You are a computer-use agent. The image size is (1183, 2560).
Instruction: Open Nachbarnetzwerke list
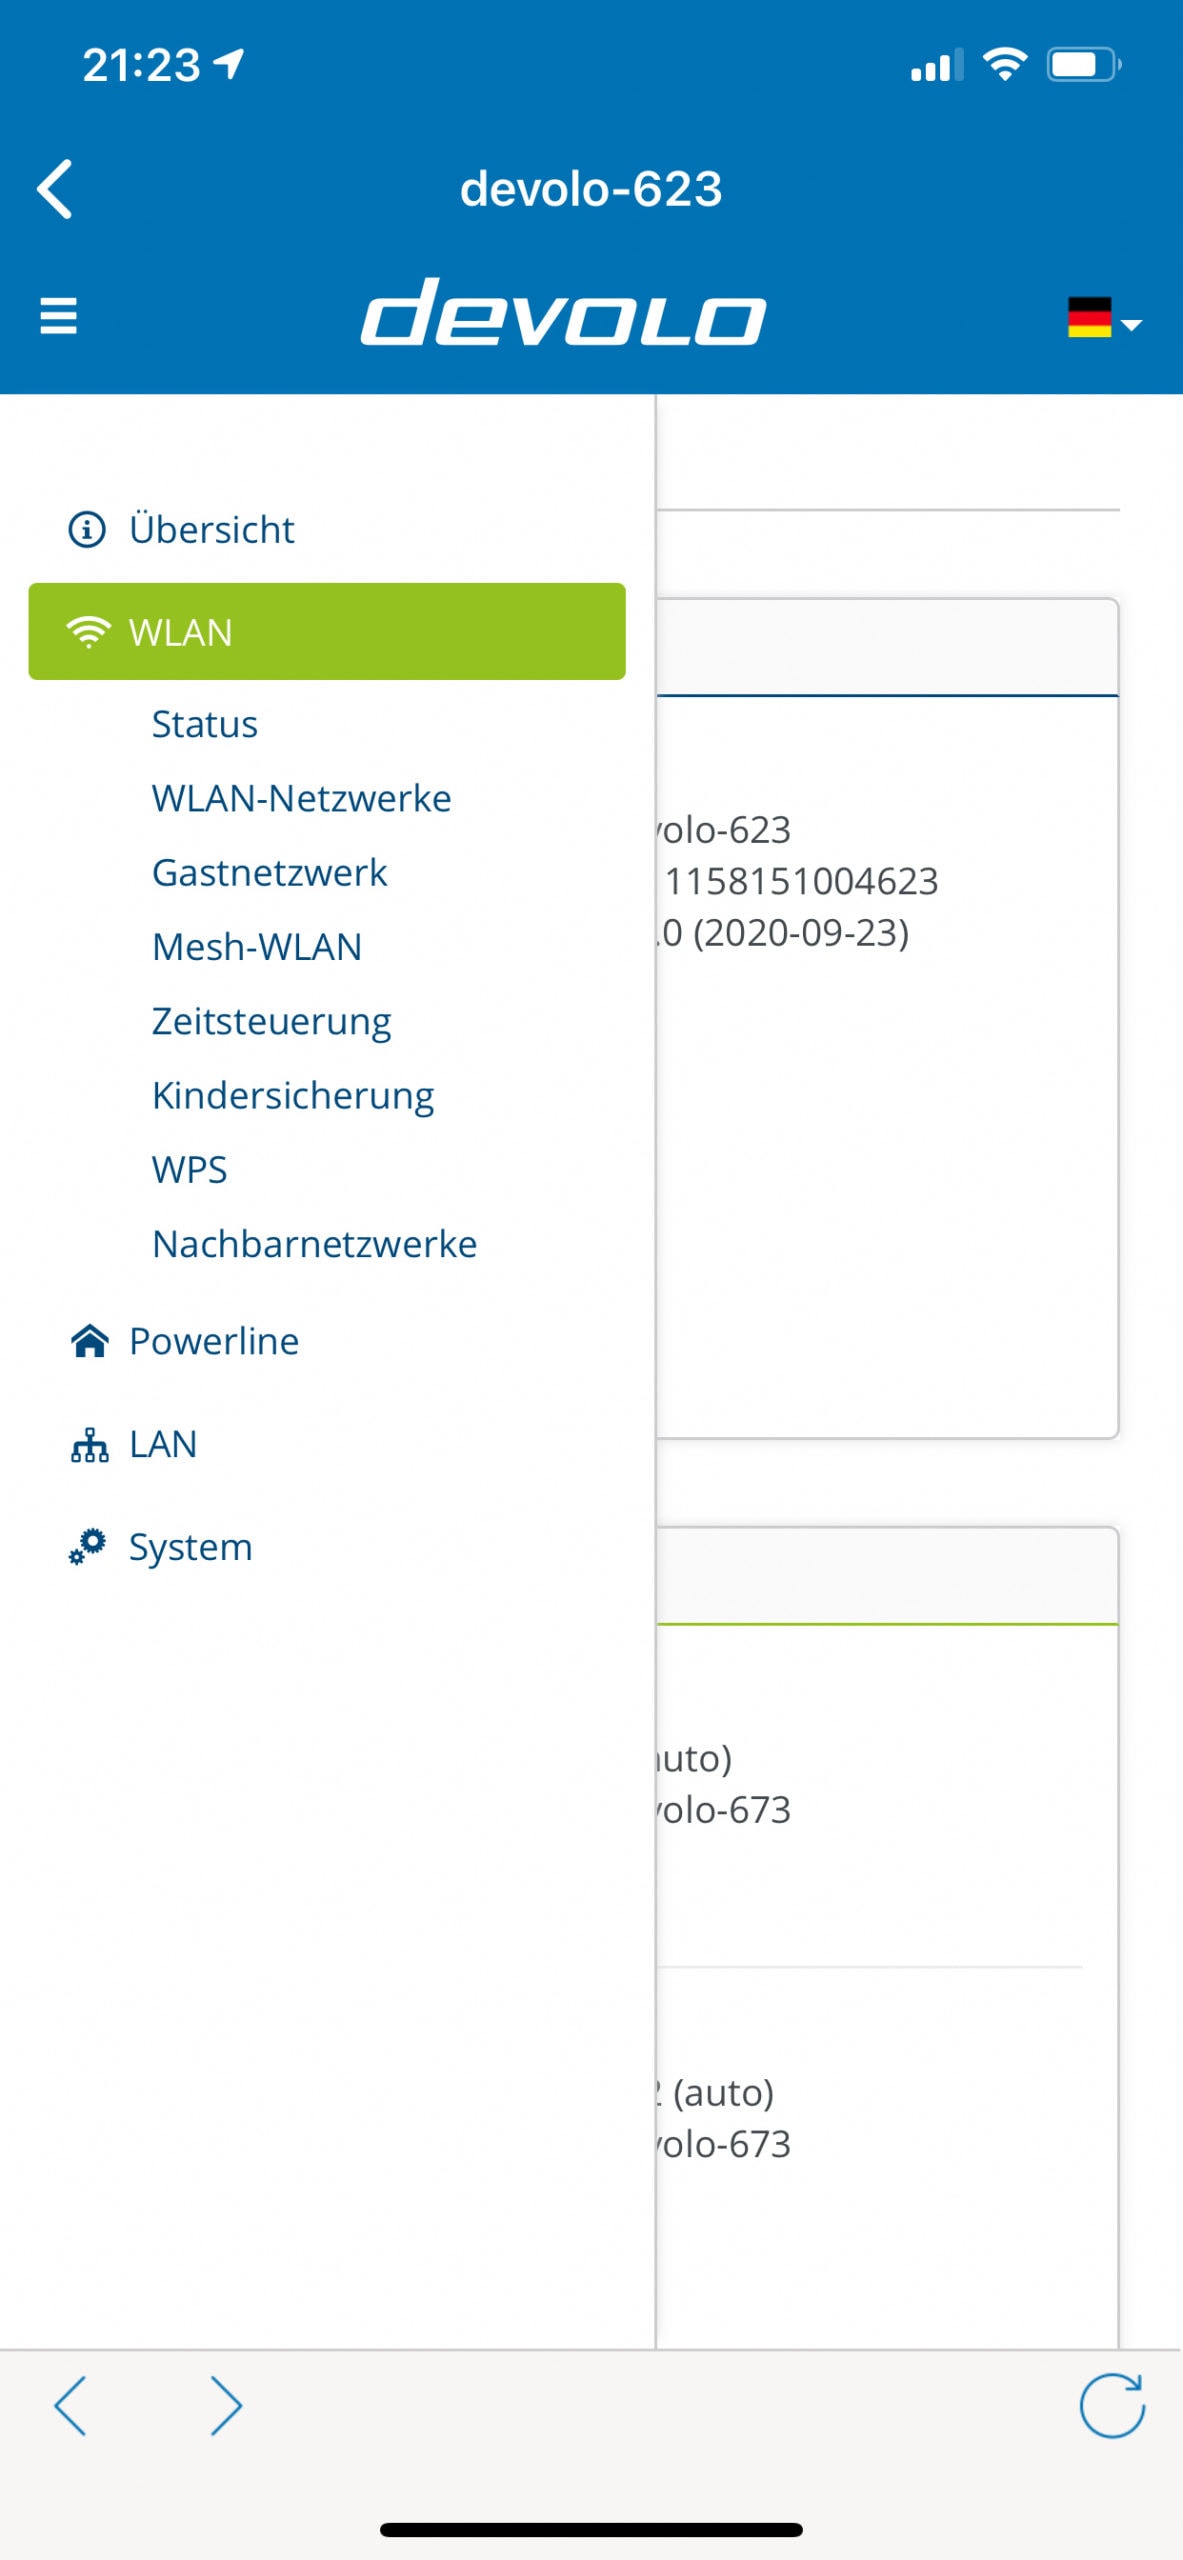(x=315, y=1244)
